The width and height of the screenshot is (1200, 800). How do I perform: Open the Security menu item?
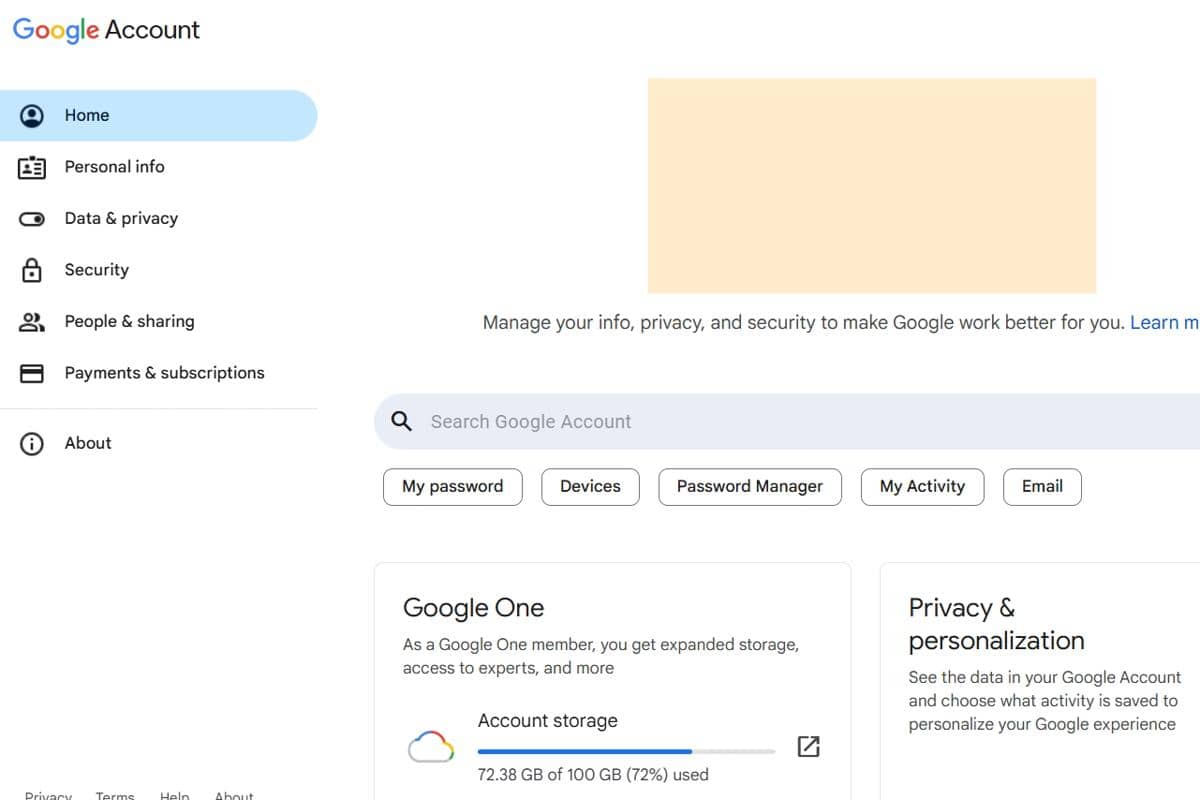coord(97,270)
